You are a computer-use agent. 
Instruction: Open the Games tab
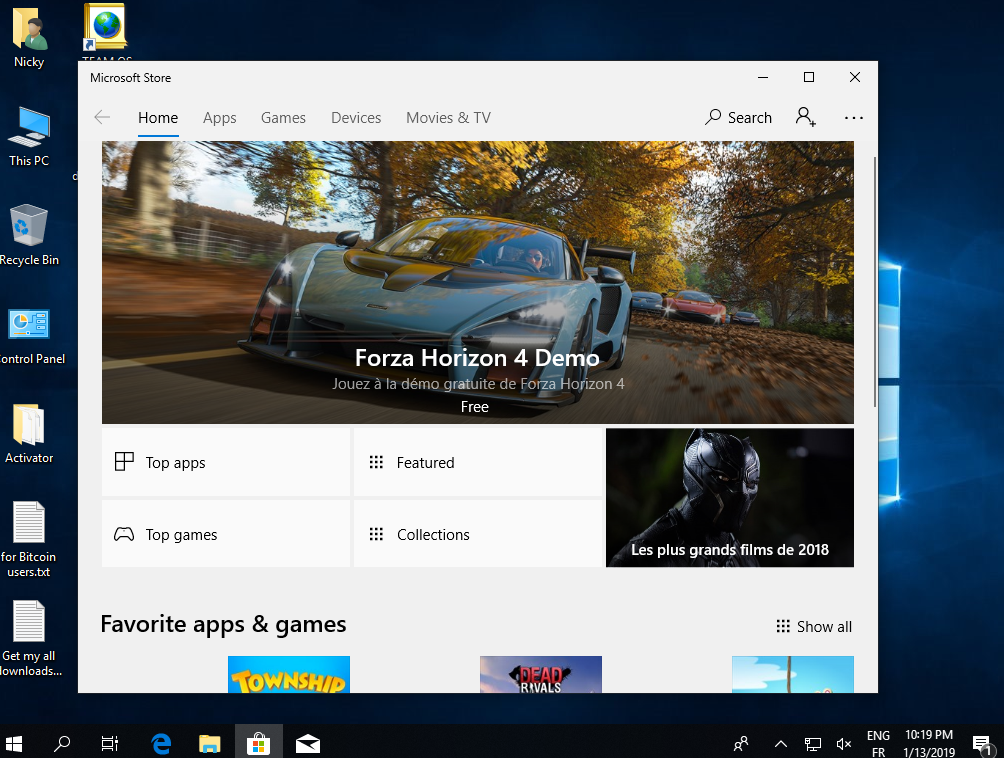pyautogui.click(x=283, y=118)
